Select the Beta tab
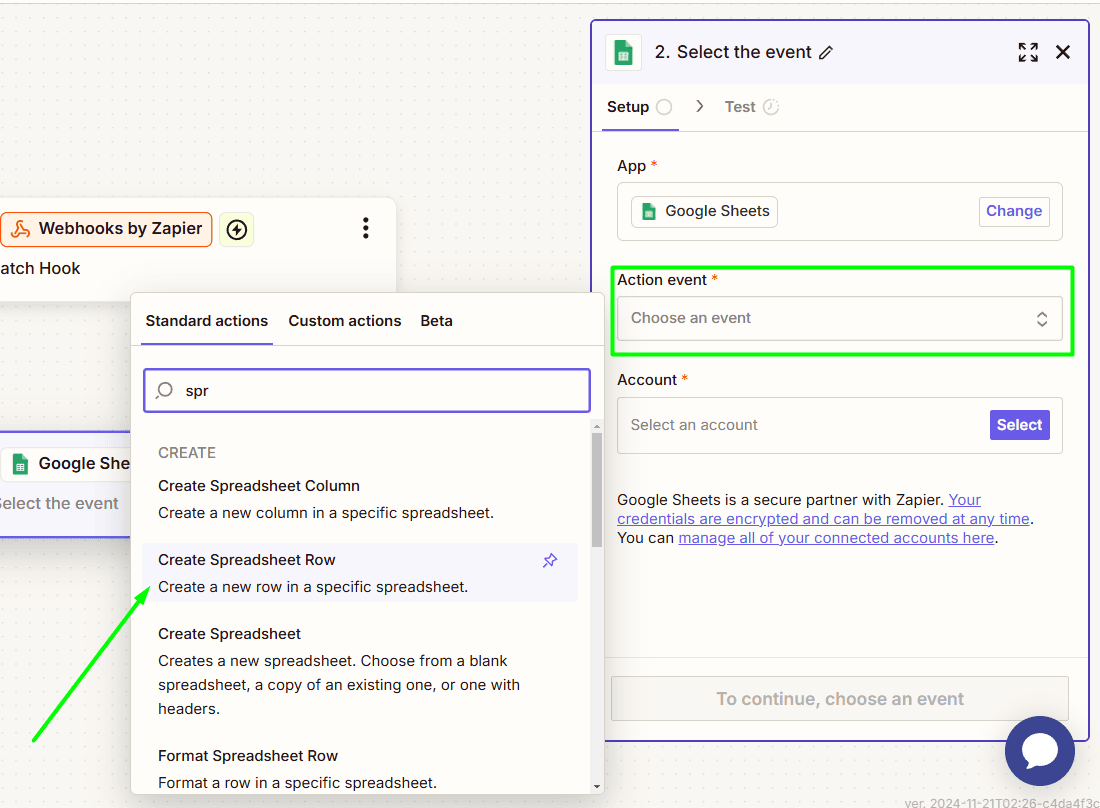Viewport: 1100px width, 808px height. [436, 321]
